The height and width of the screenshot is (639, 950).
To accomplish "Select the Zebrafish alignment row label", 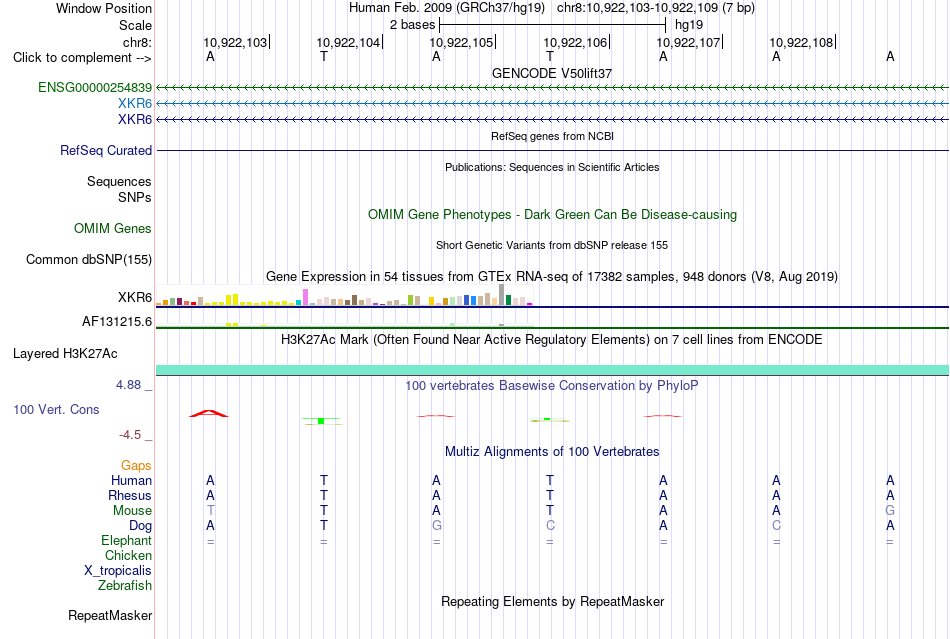I will tap(125, 586).
